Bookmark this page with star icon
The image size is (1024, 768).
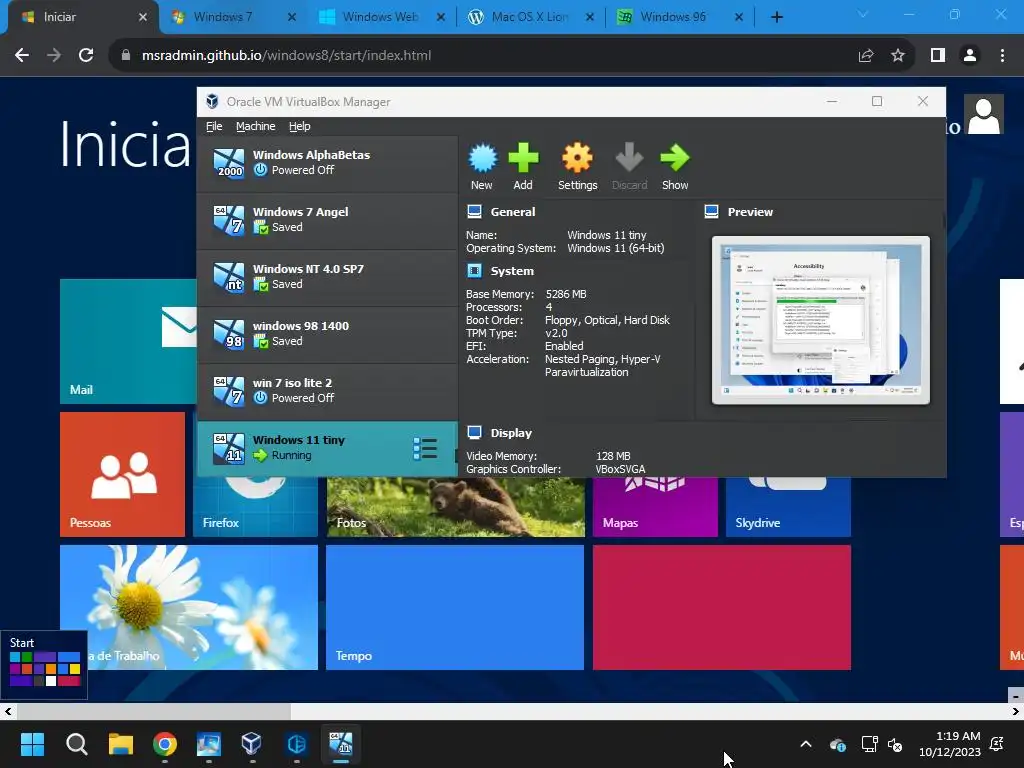(x=898, y=56)
